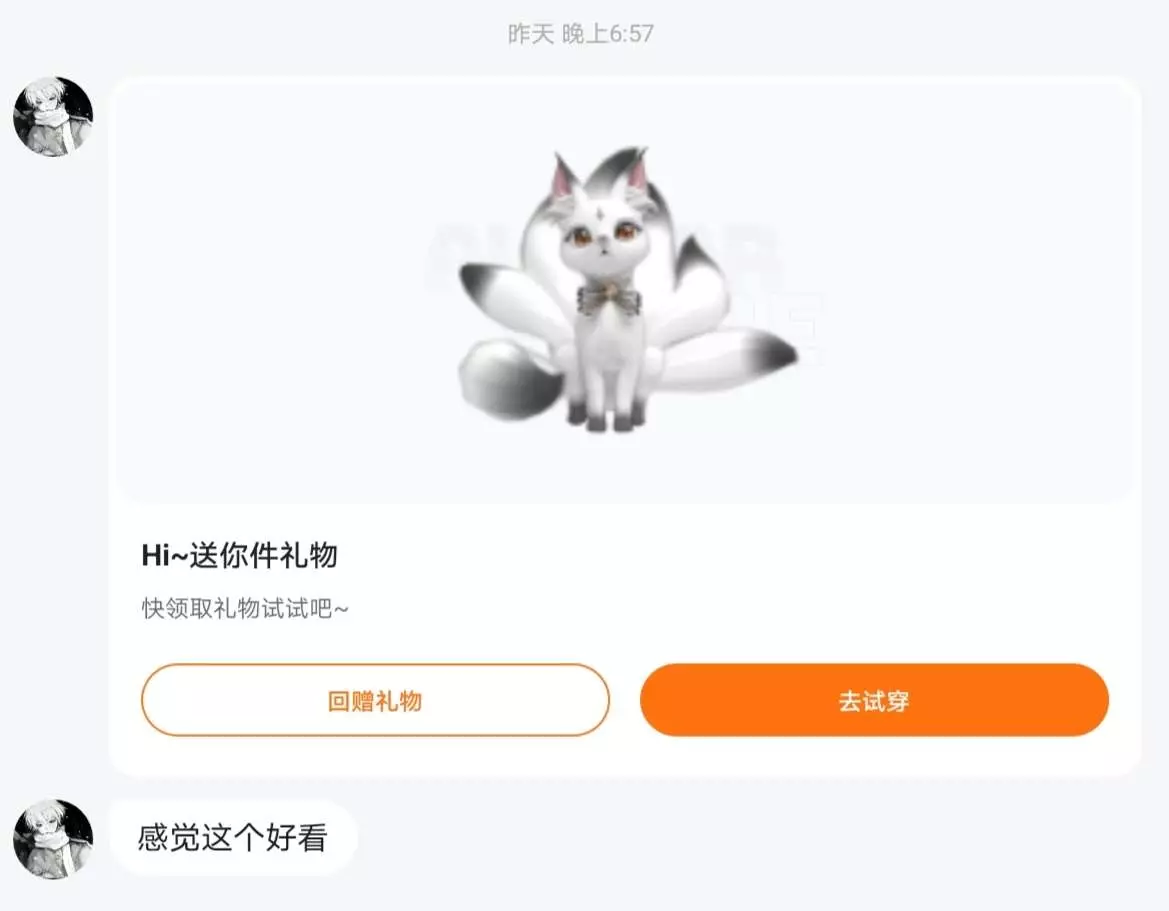View the nine-tailed fox gift image
The height and width of the screenshot is (911, 1169).
626,289
